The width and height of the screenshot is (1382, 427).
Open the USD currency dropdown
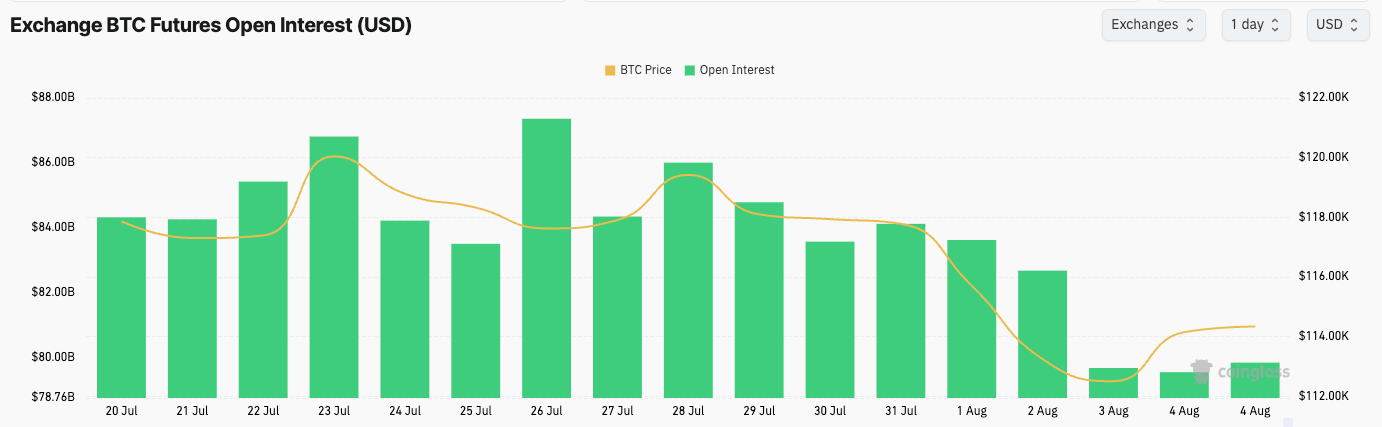1337,25
